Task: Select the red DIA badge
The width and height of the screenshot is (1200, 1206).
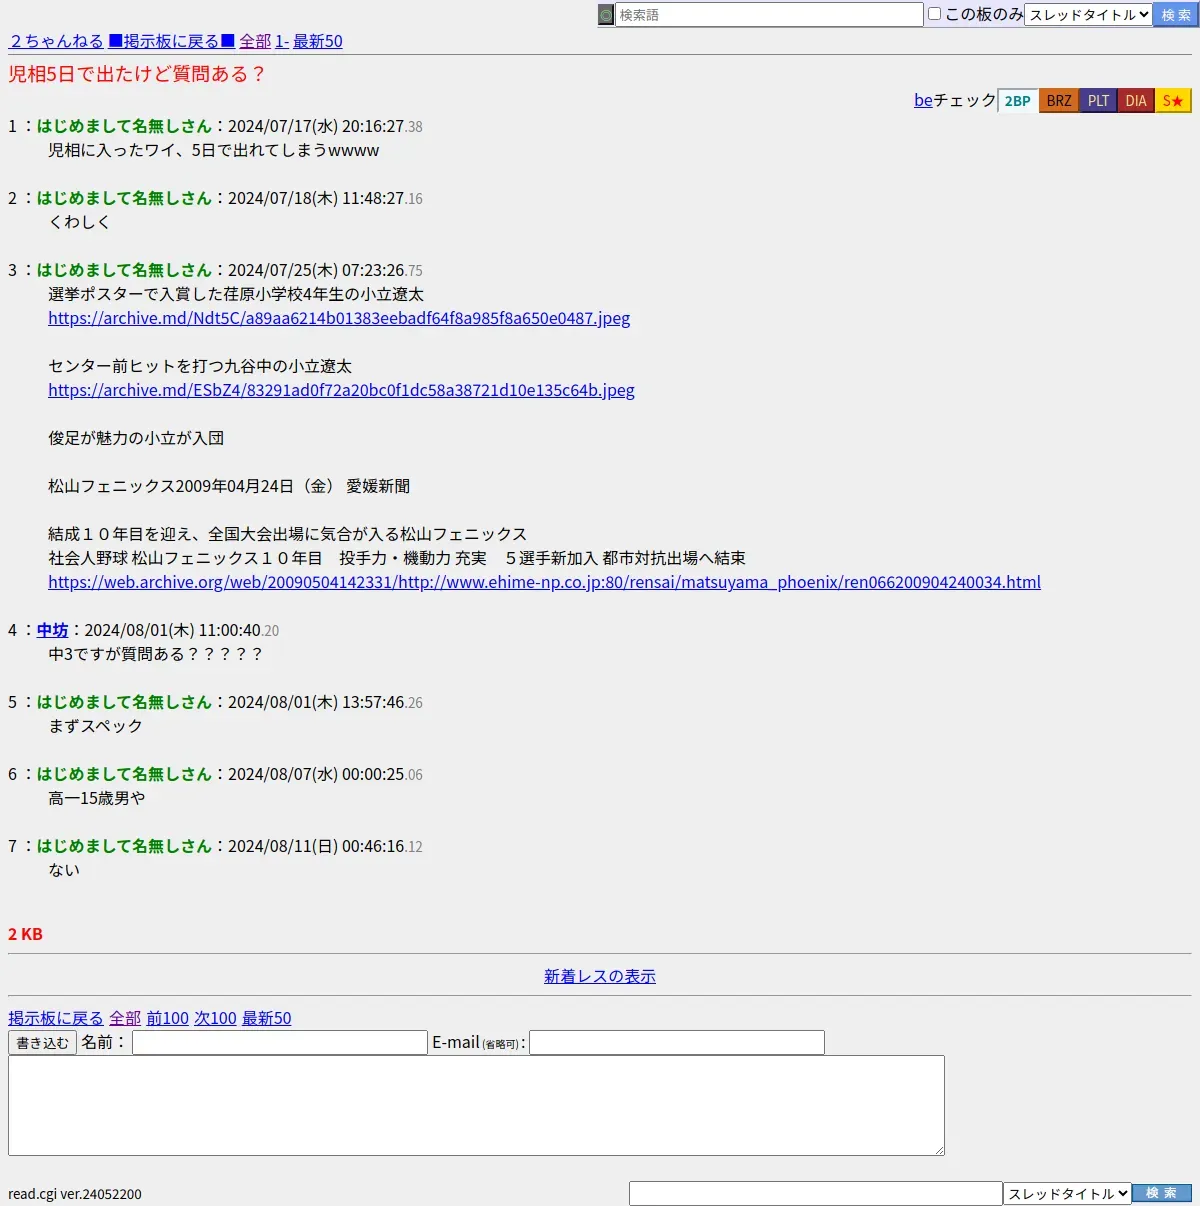Action: 1136,101
